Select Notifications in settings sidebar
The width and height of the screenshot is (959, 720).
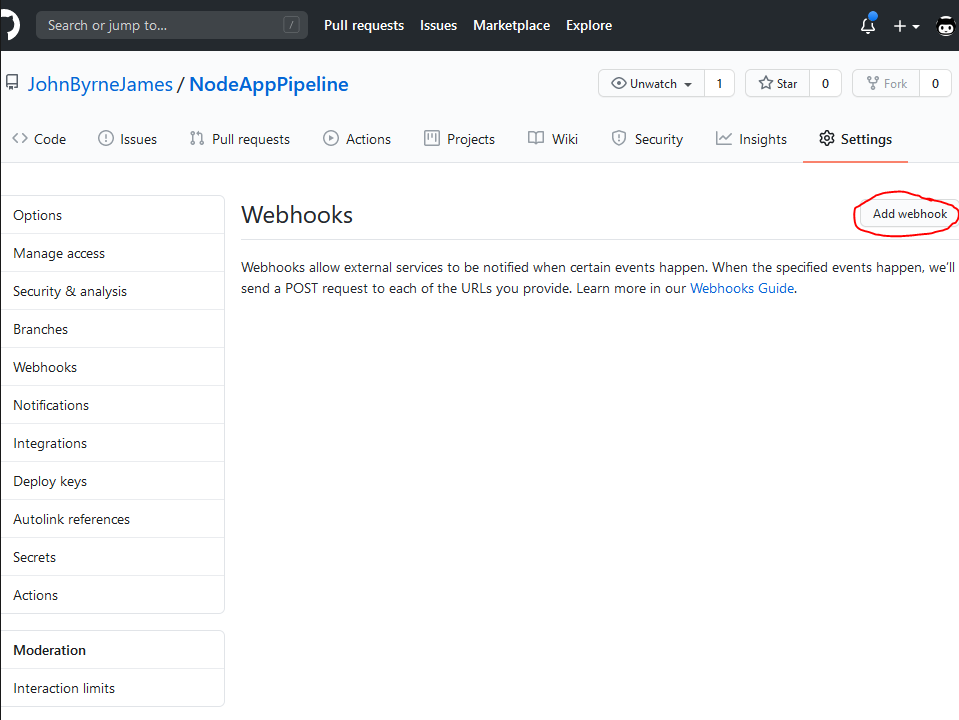113,404
